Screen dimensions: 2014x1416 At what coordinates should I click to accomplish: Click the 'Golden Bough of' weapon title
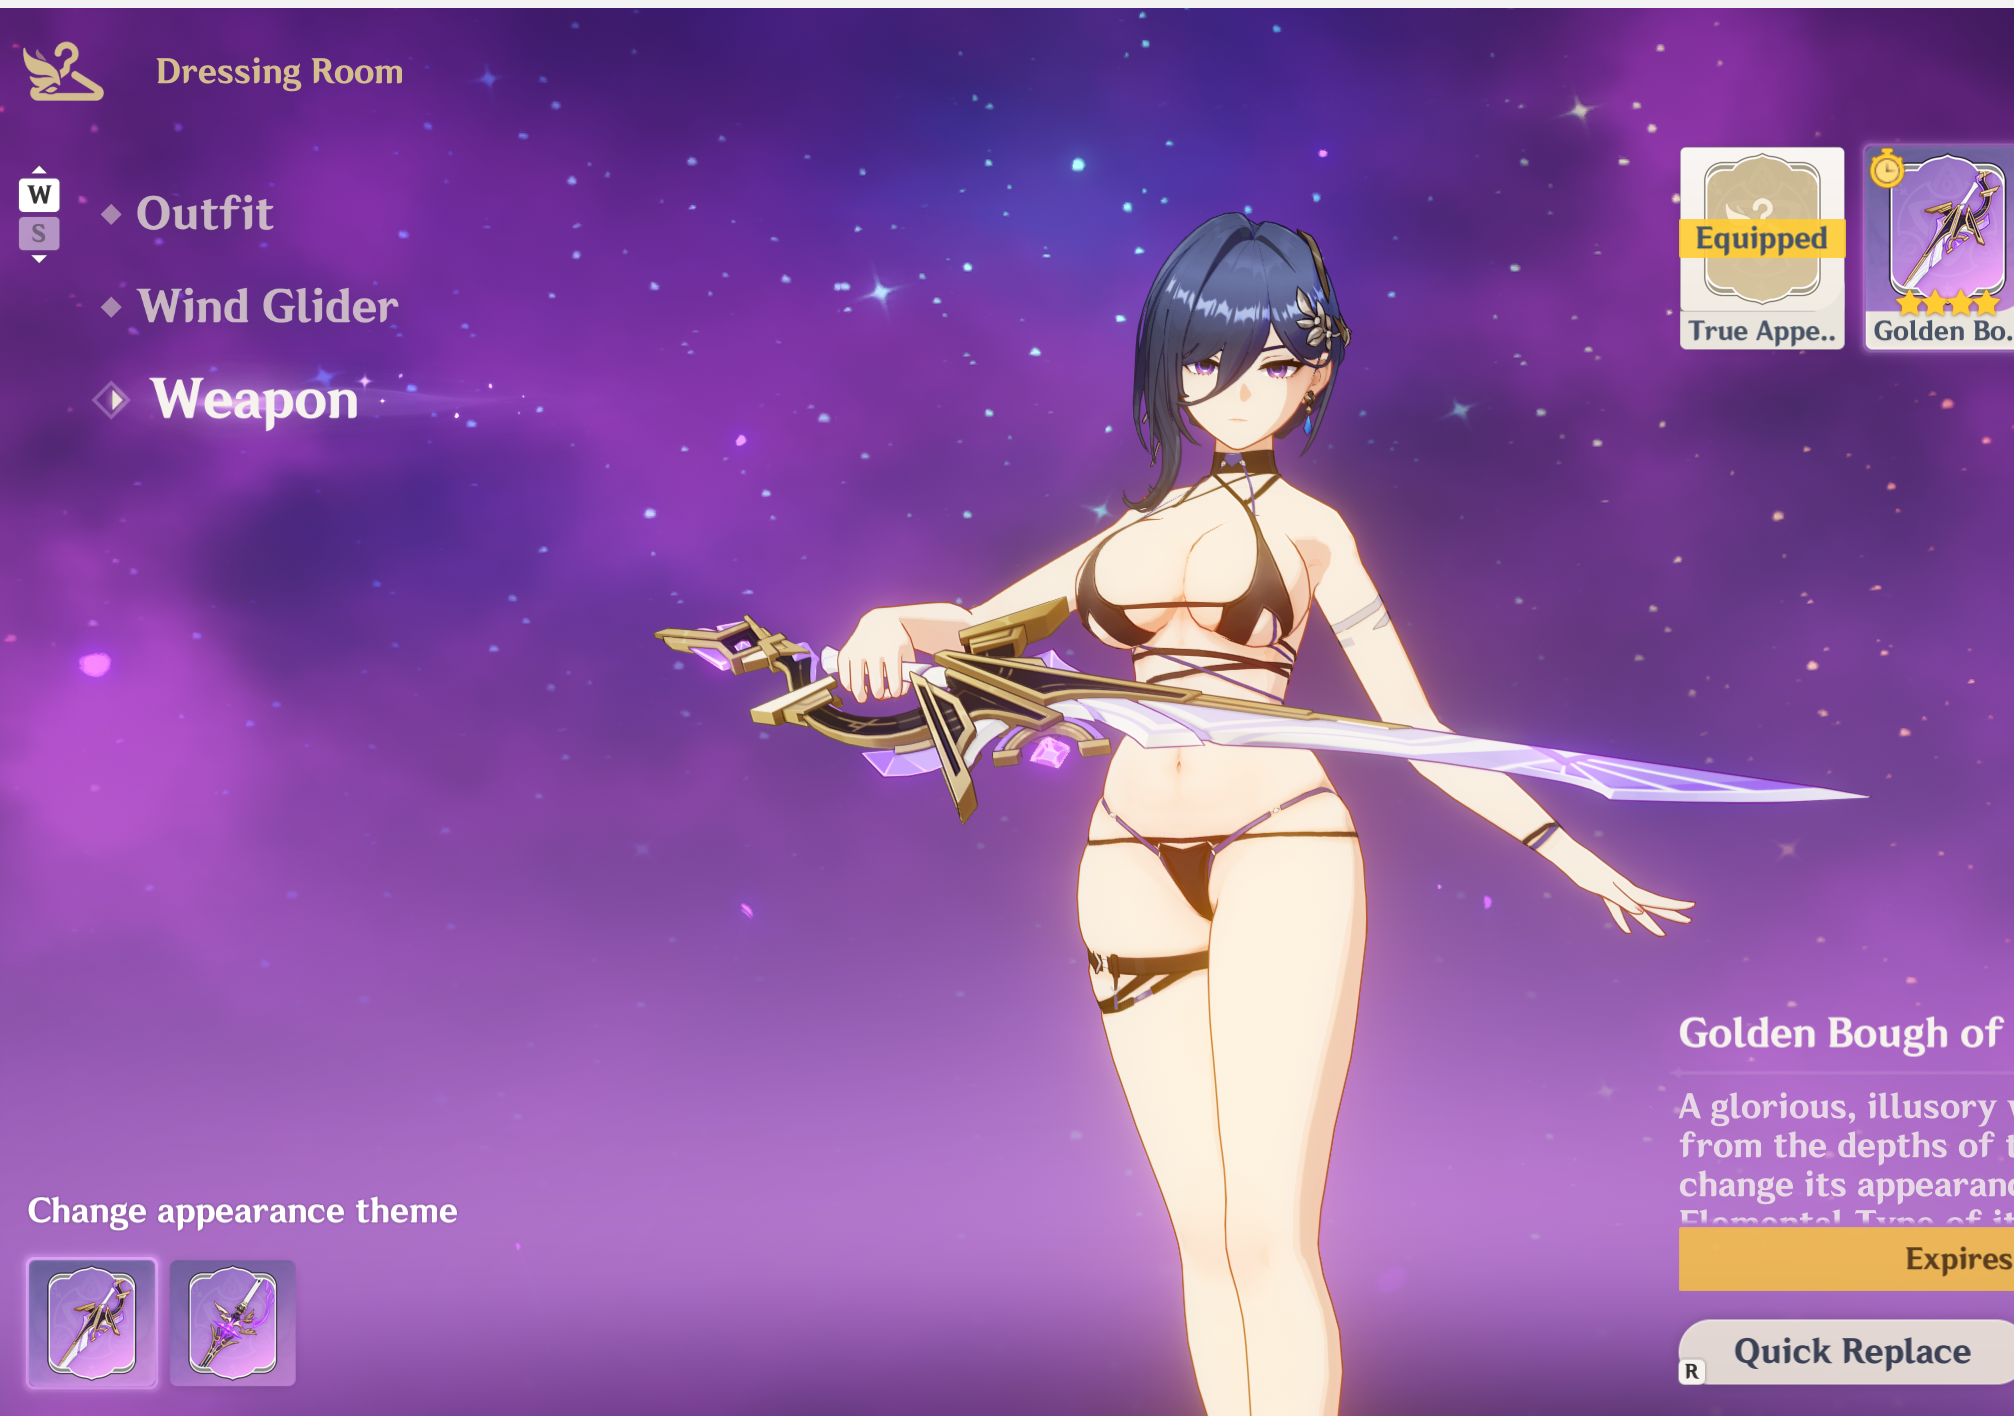coord(1841,1033)
